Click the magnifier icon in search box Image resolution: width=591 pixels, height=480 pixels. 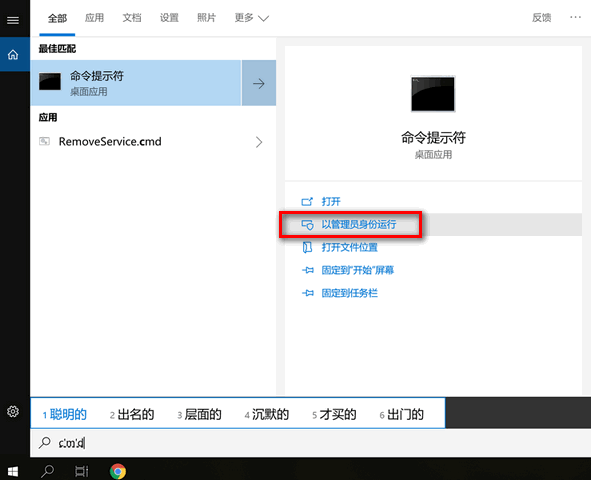[x=44, y=443]
